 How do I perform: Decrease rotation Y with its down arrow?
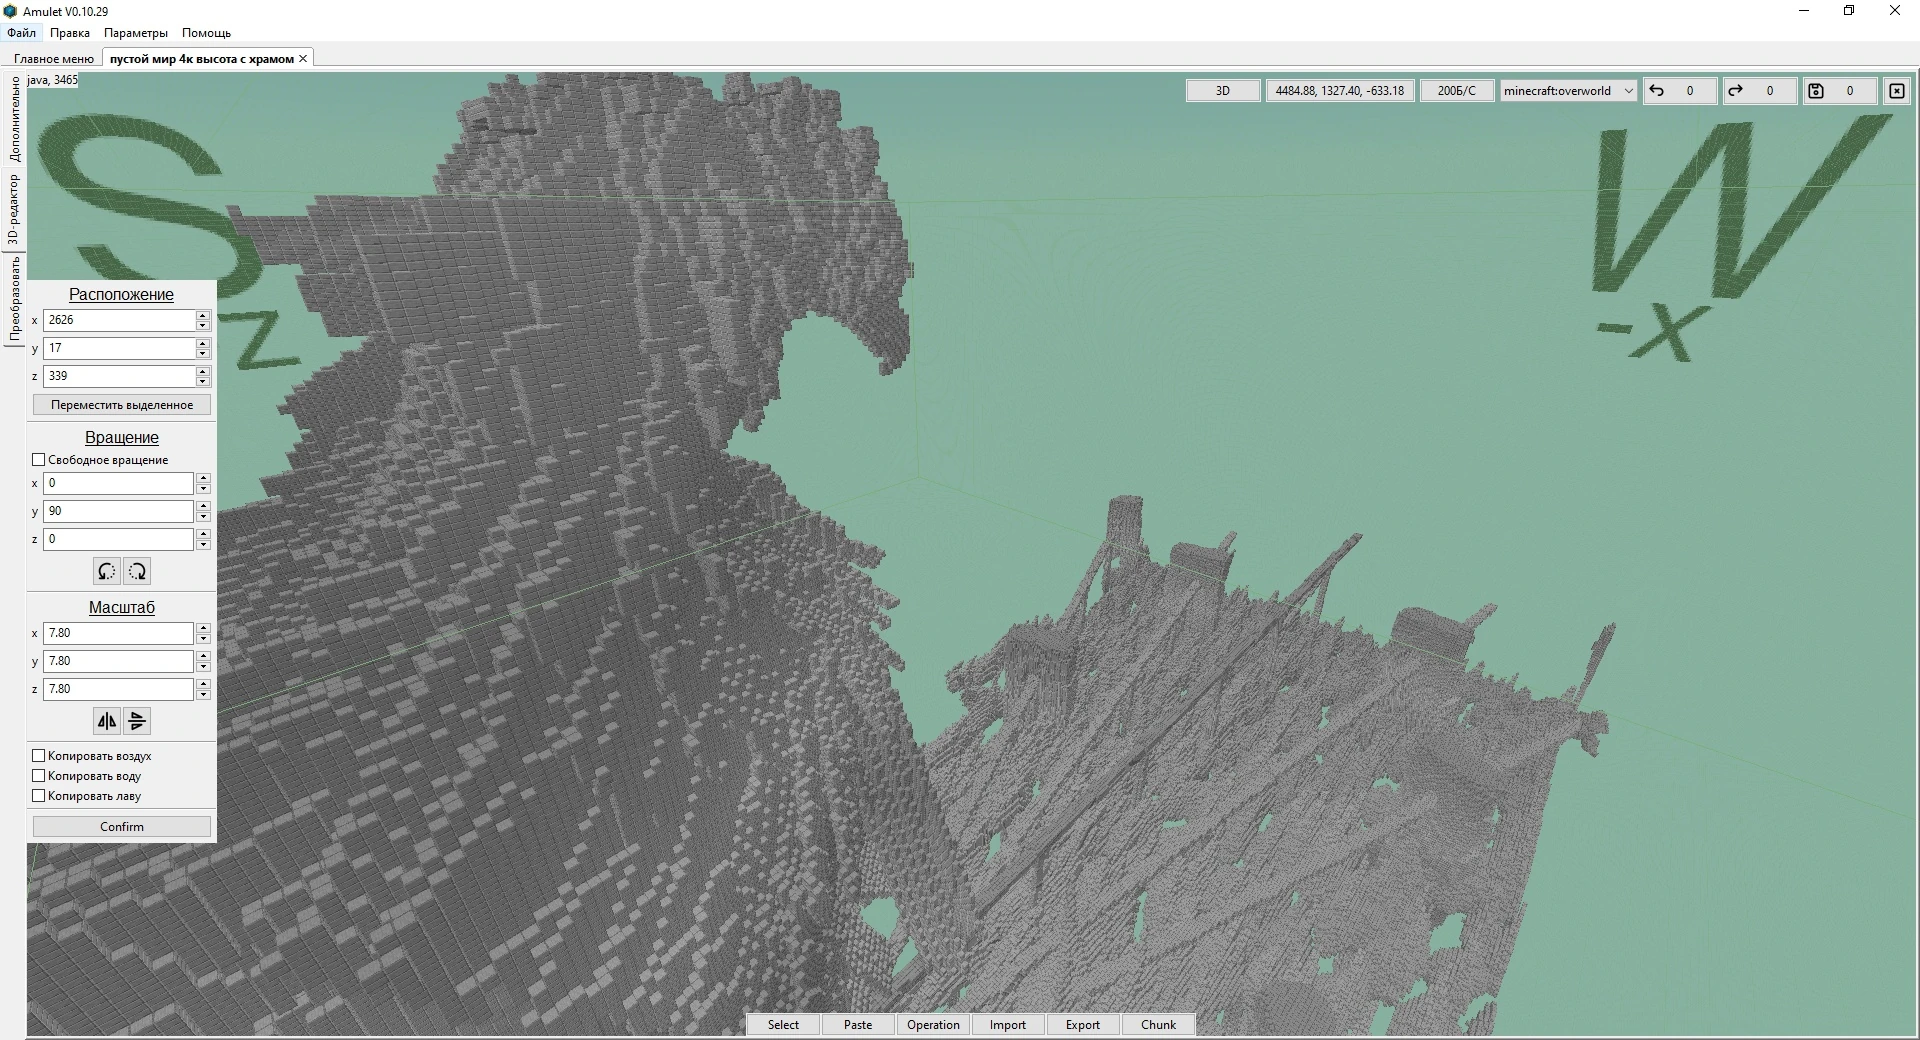tap(203, 516)
